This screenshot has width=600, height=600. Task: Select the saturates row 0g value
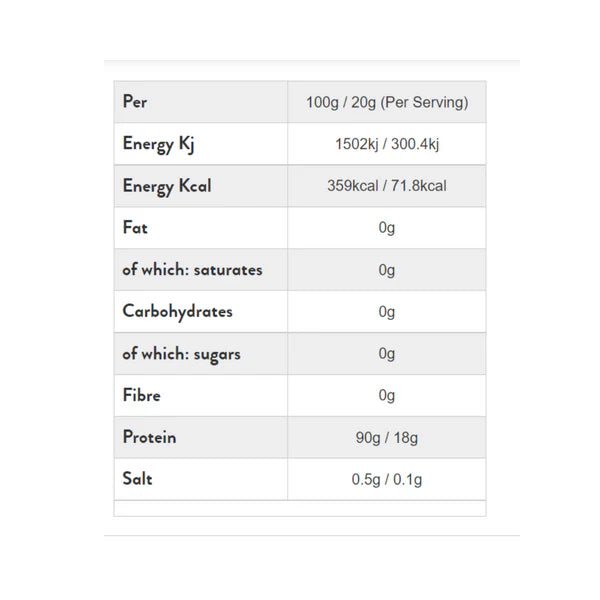(x=387, y=270)
